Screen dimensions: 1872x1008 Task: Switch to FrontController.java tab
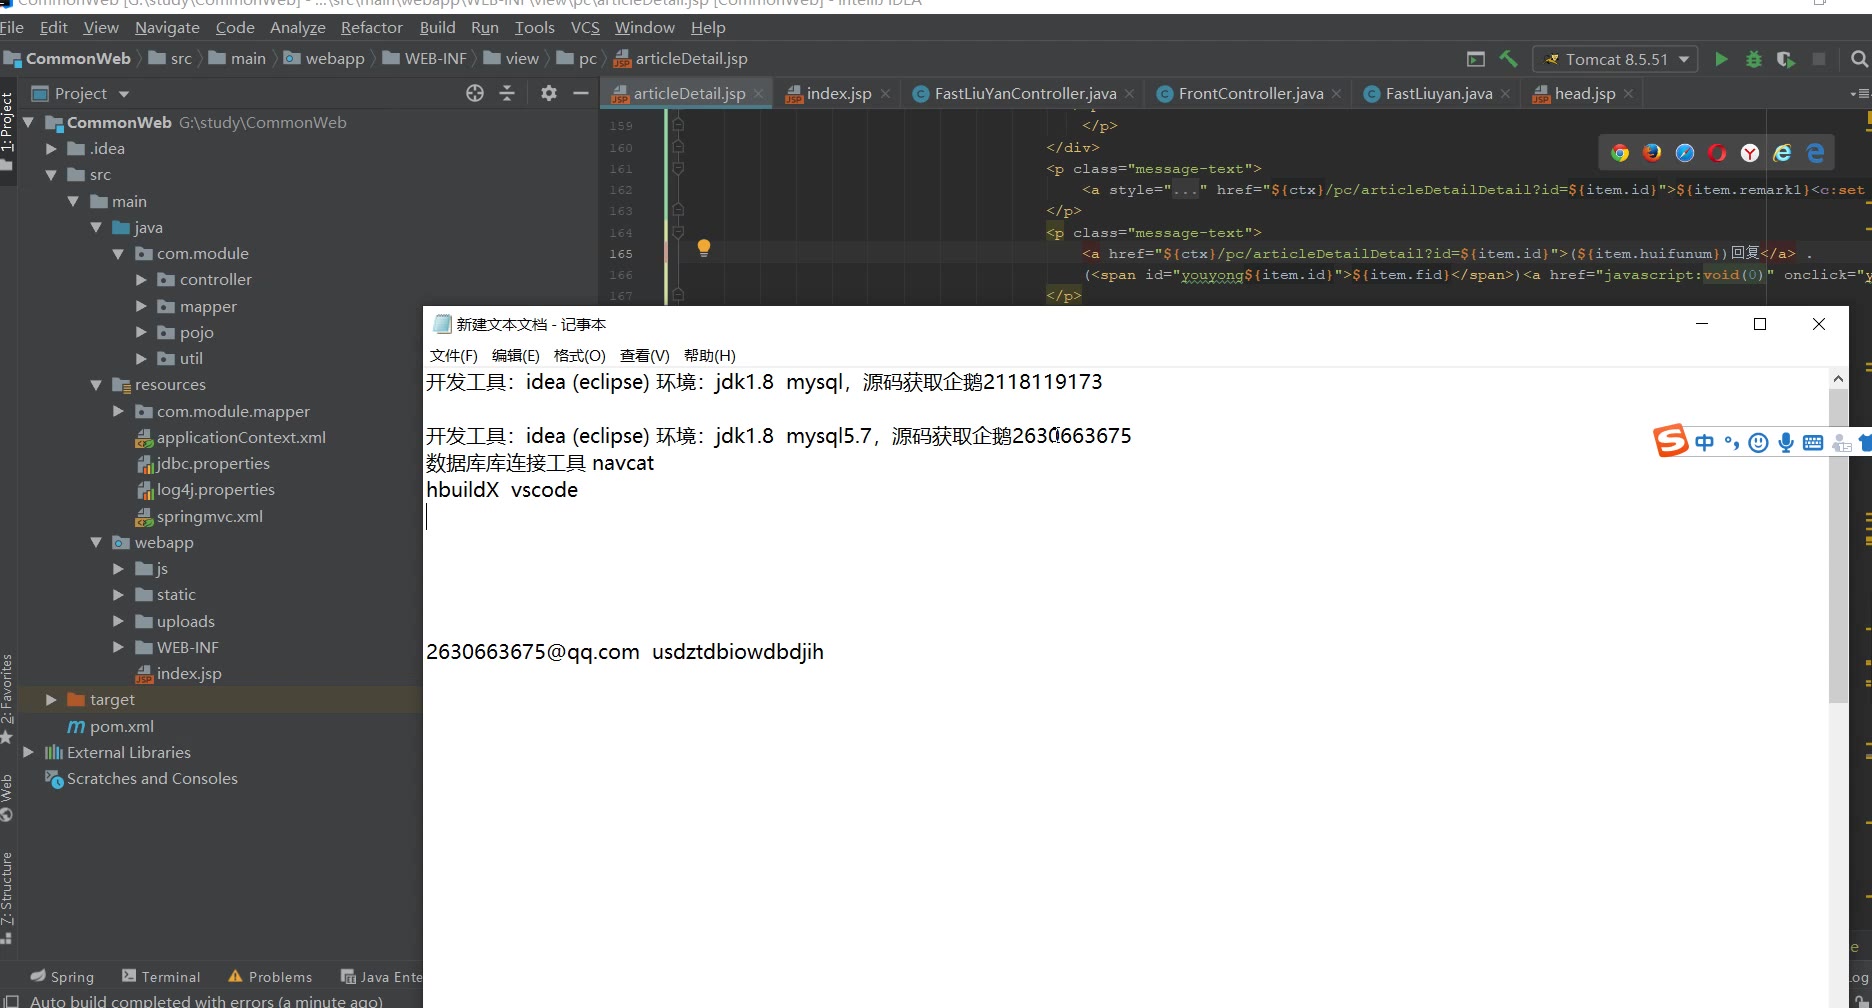pyautogui.click(x=1250, y=93)
